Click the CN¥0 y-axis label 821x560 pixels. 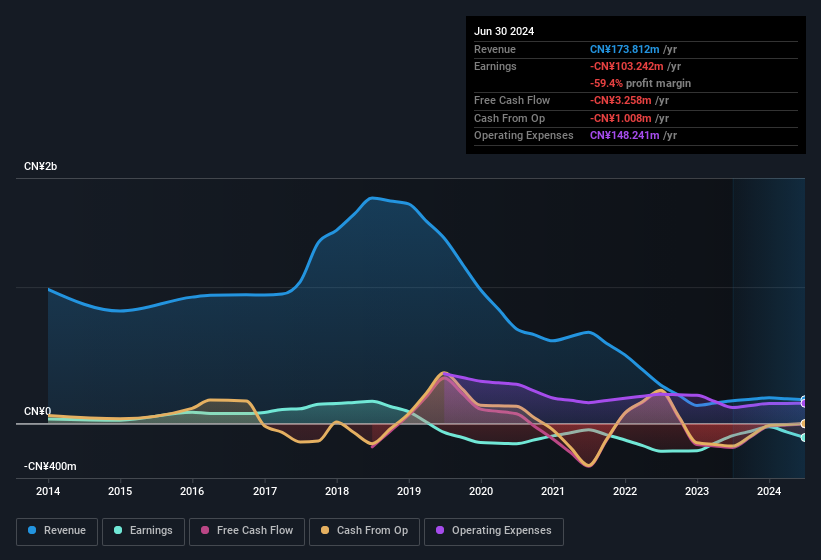tap(37, 411)
